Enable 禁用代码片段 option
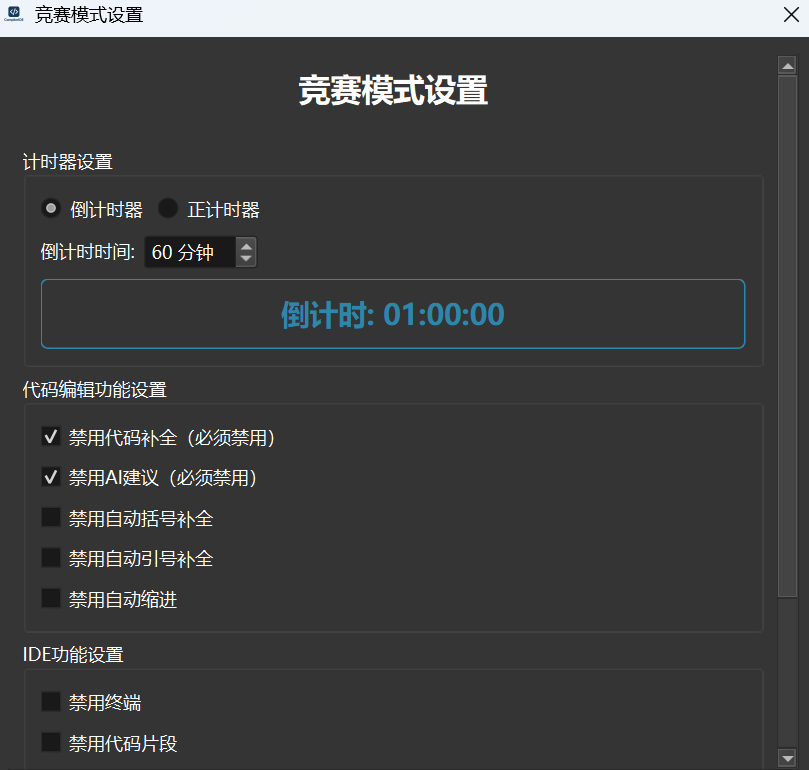 click(x=50, y=743)
